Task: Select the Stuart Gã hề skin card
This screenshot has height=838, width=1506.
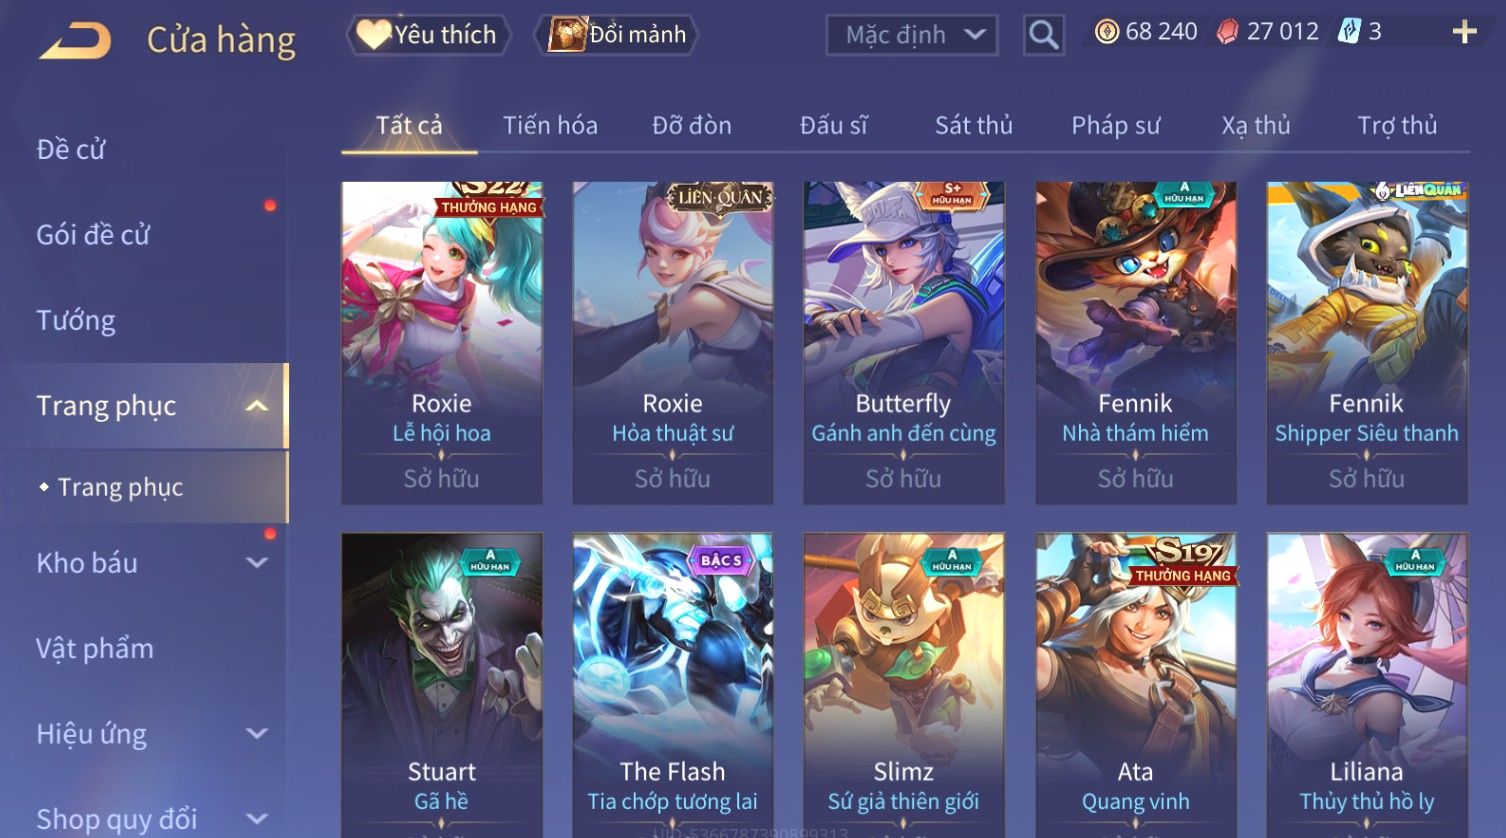Action: point(442,685)
